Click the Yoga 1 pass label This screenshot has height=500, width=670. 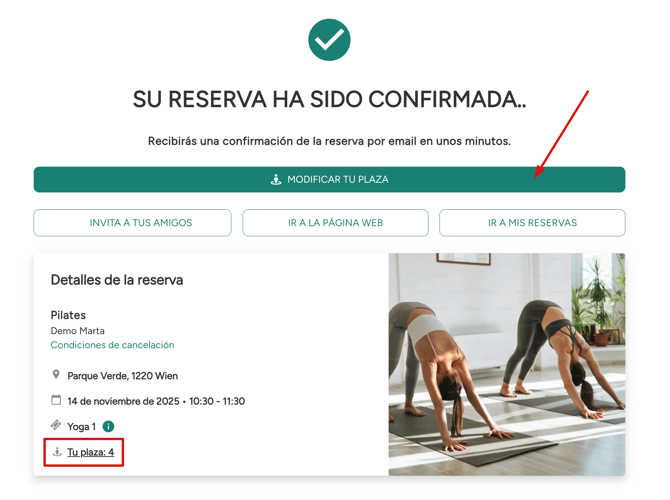pyautogui.click(x=82, y=426)
